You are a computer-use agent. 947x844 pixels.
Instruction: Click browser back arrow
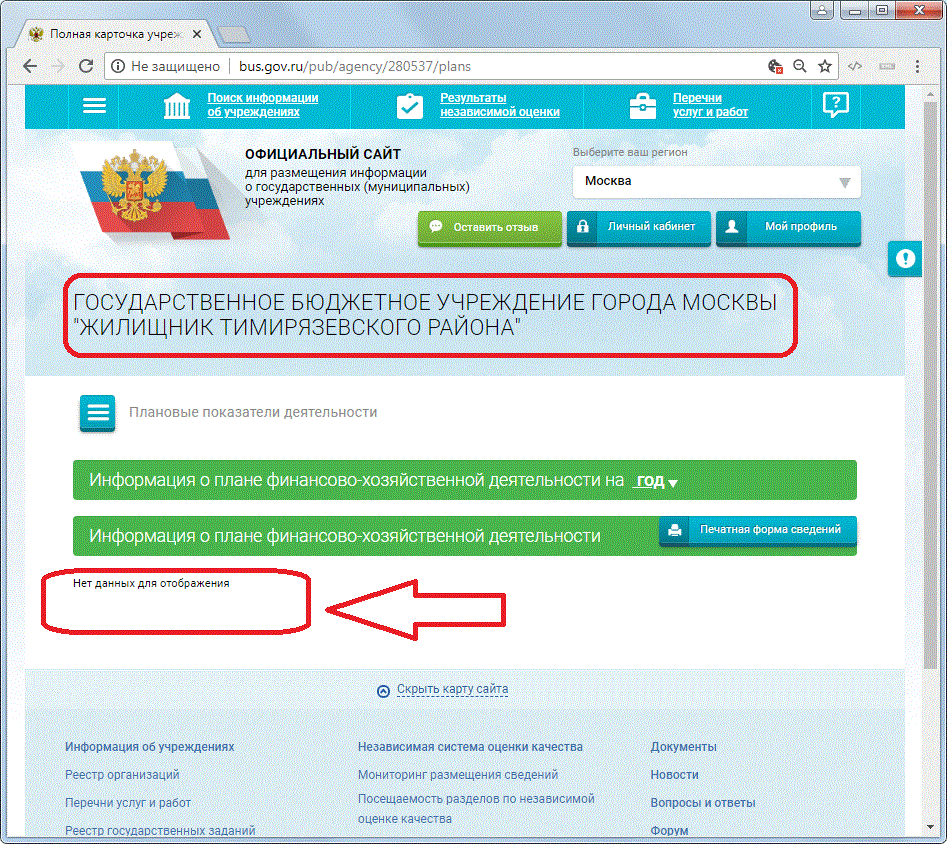(30, 66)
